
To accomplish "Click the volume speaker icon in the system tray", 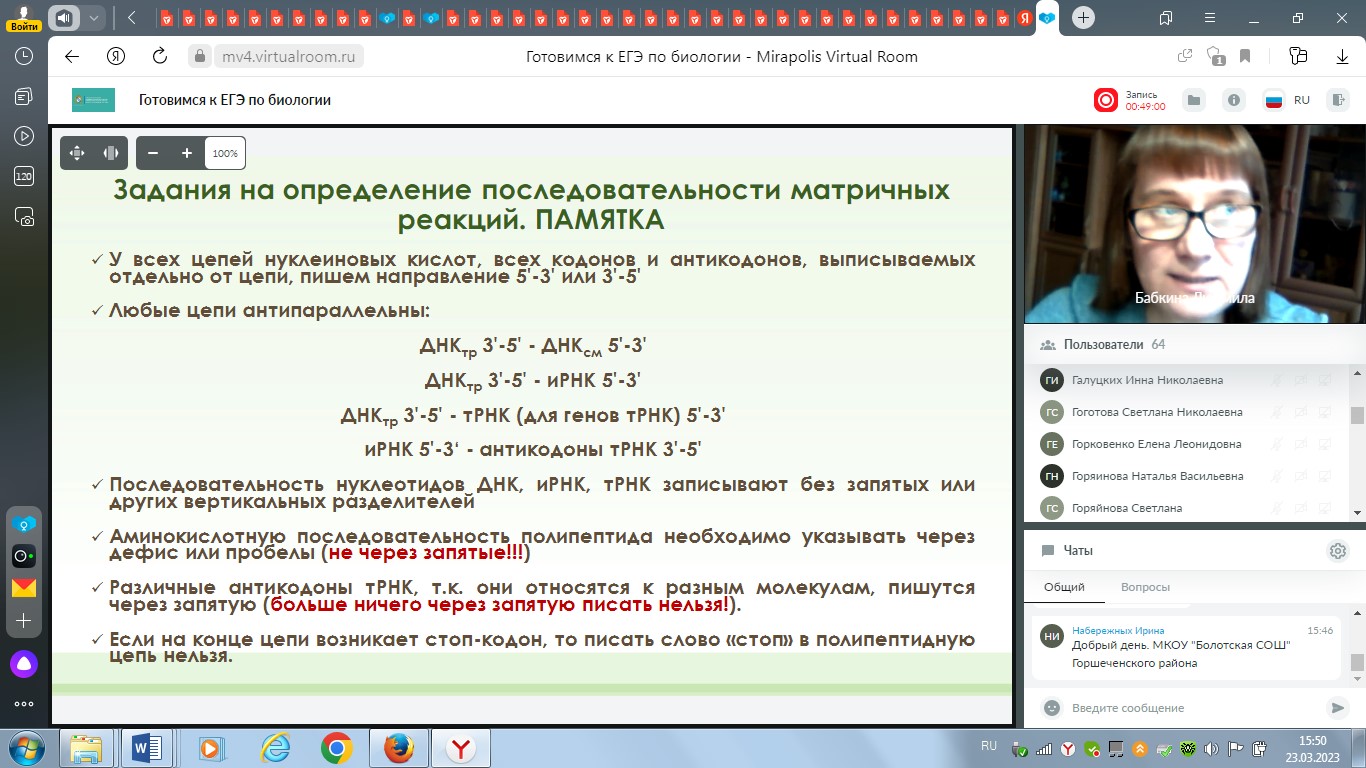I will [x=1211, y=748].
